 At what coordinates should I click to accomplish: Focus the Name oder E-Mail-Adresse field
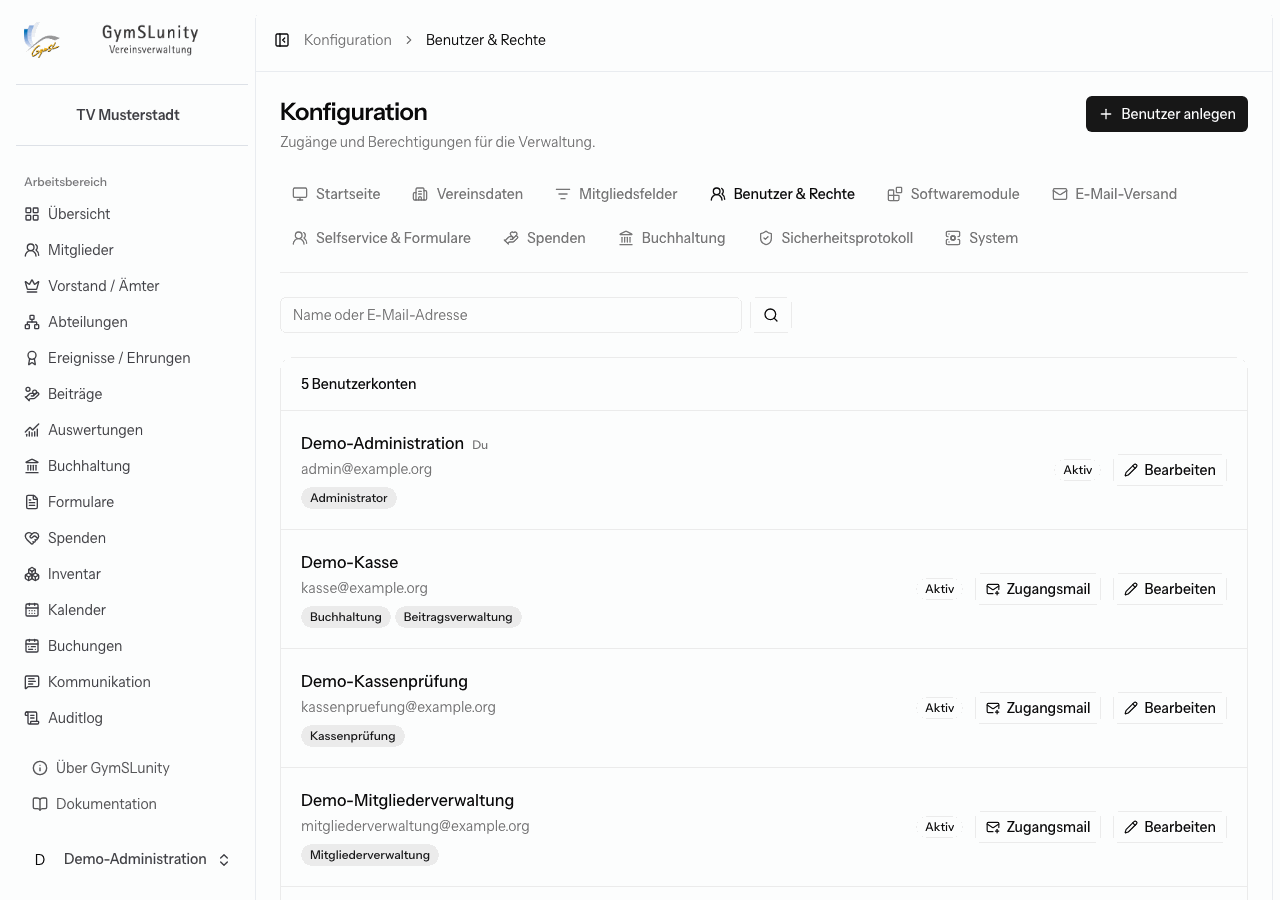click(x=511, y=315)
